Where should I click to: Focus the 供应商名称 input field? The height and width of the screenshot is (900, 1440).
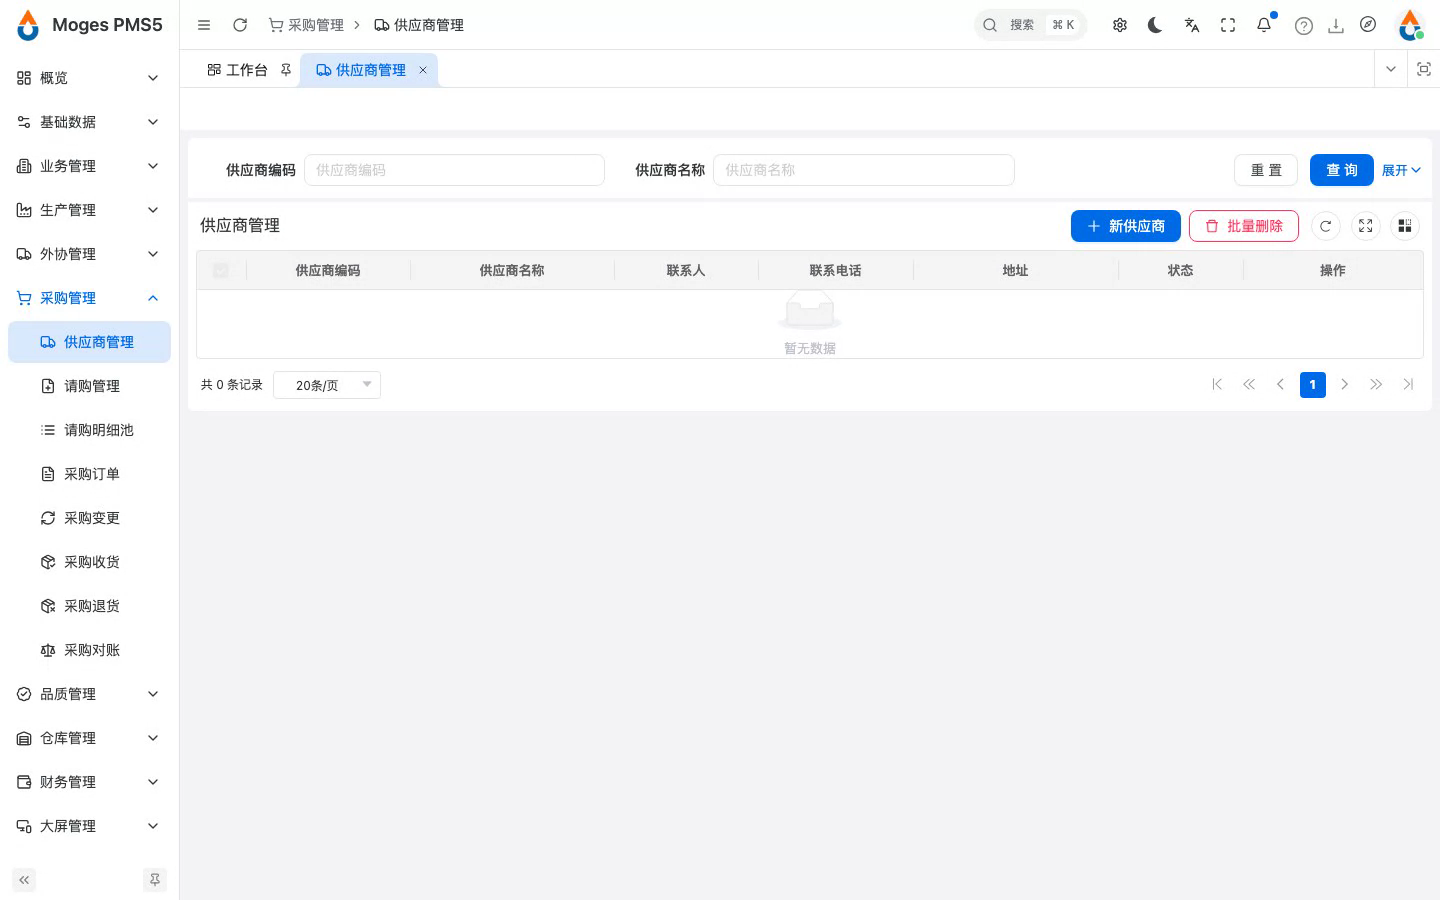[864, 170]
